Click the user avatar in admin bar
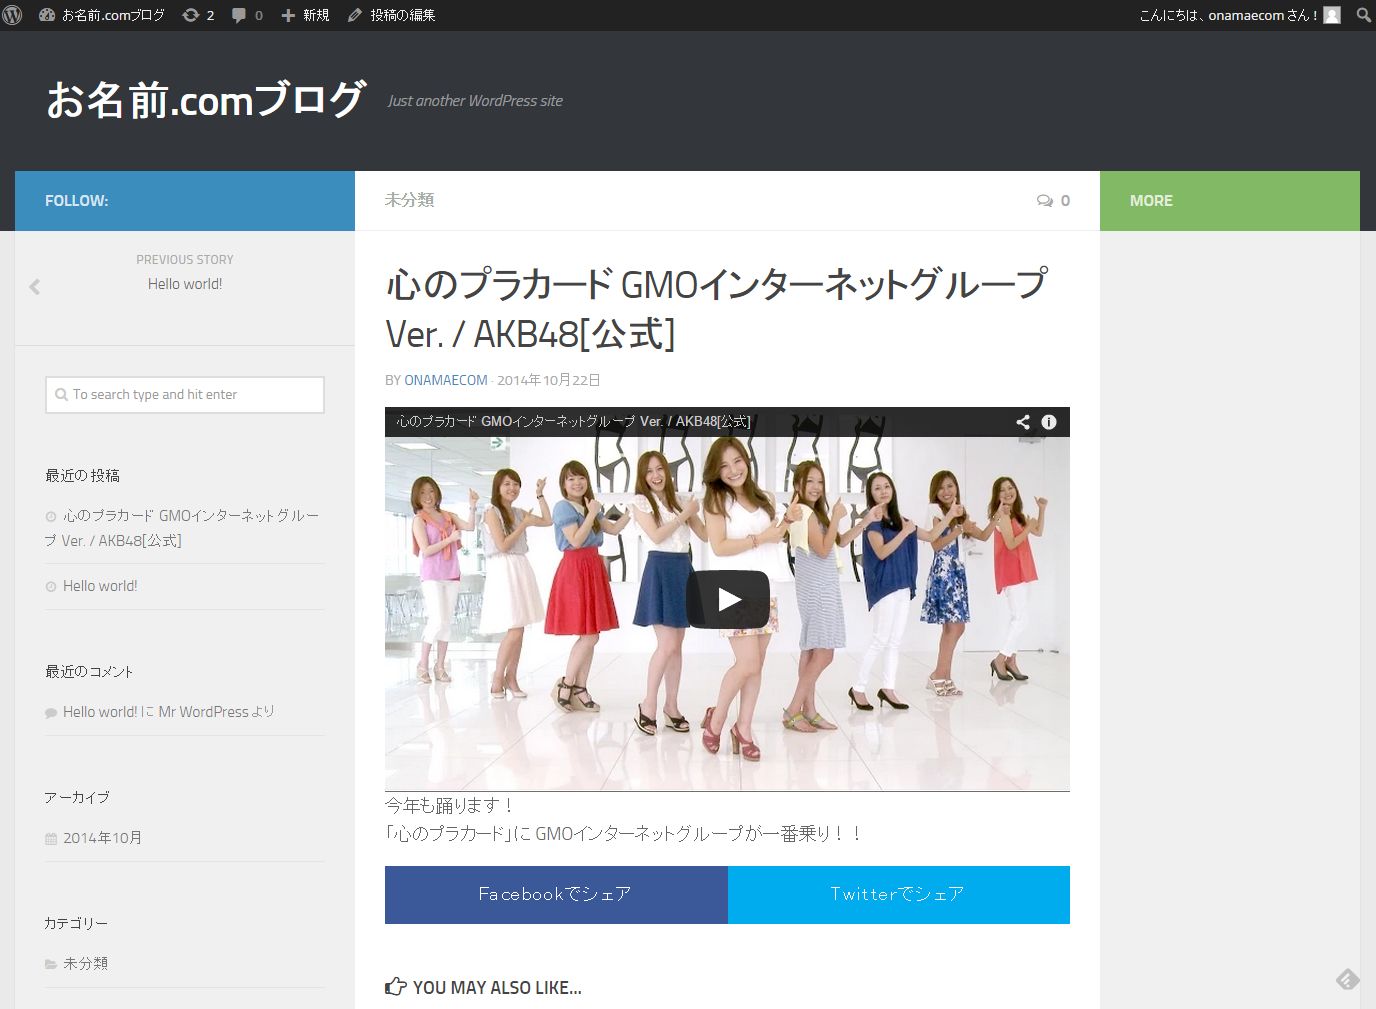Viewport: 1376px width, 1009px height. tap(1332, 15)
